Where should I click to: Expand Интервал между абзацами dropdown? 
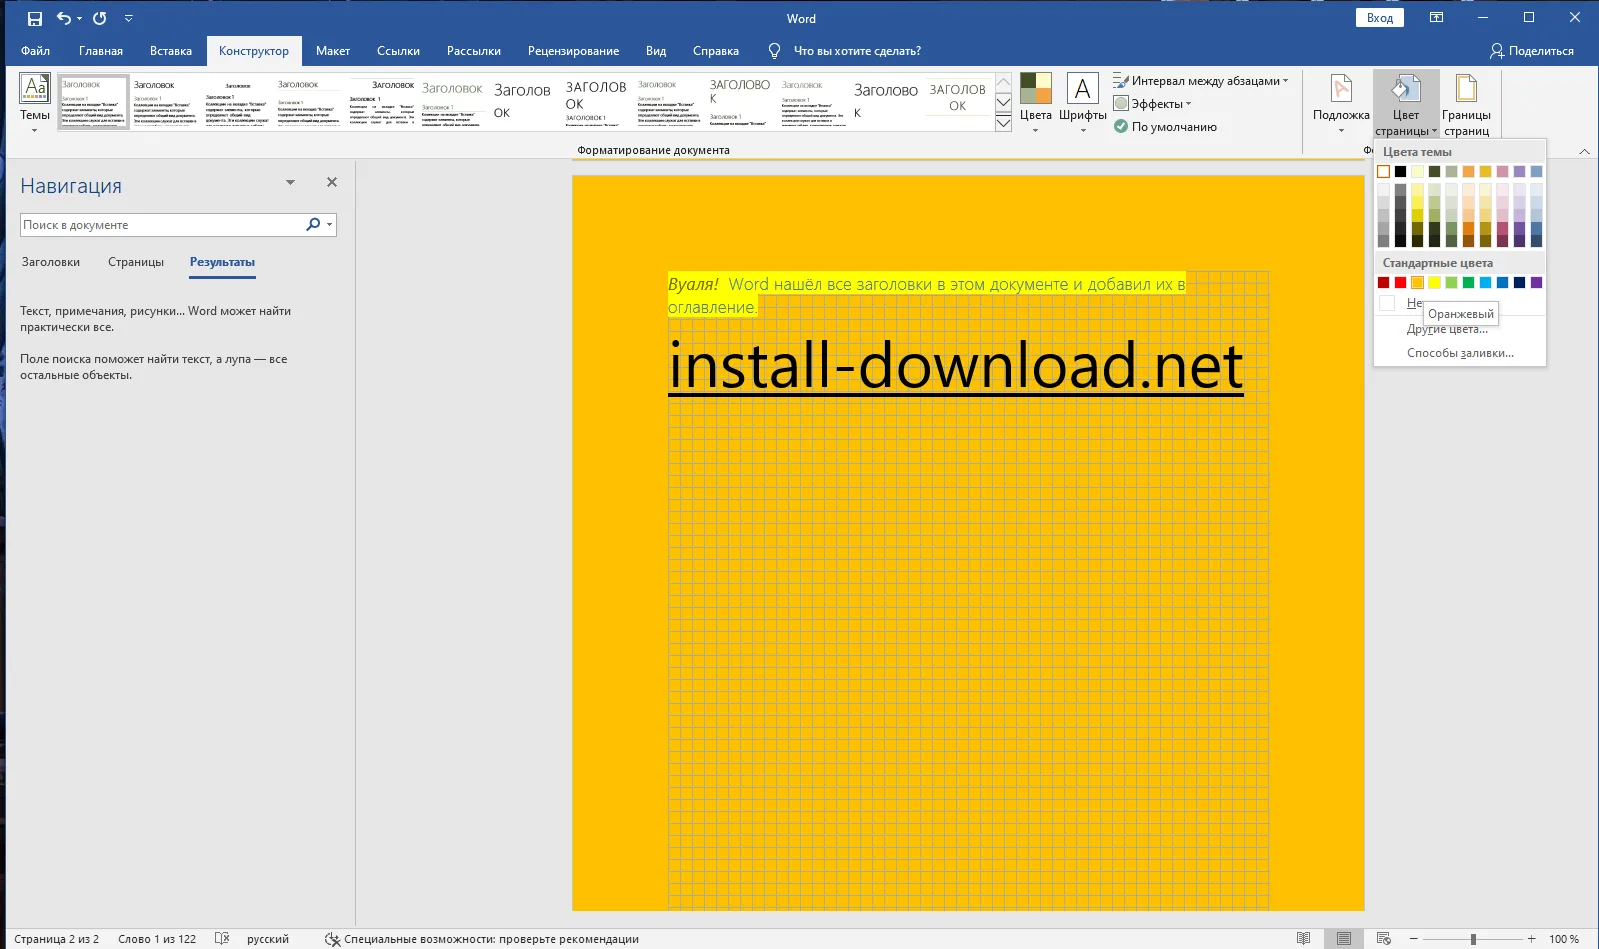[1285, 81]
